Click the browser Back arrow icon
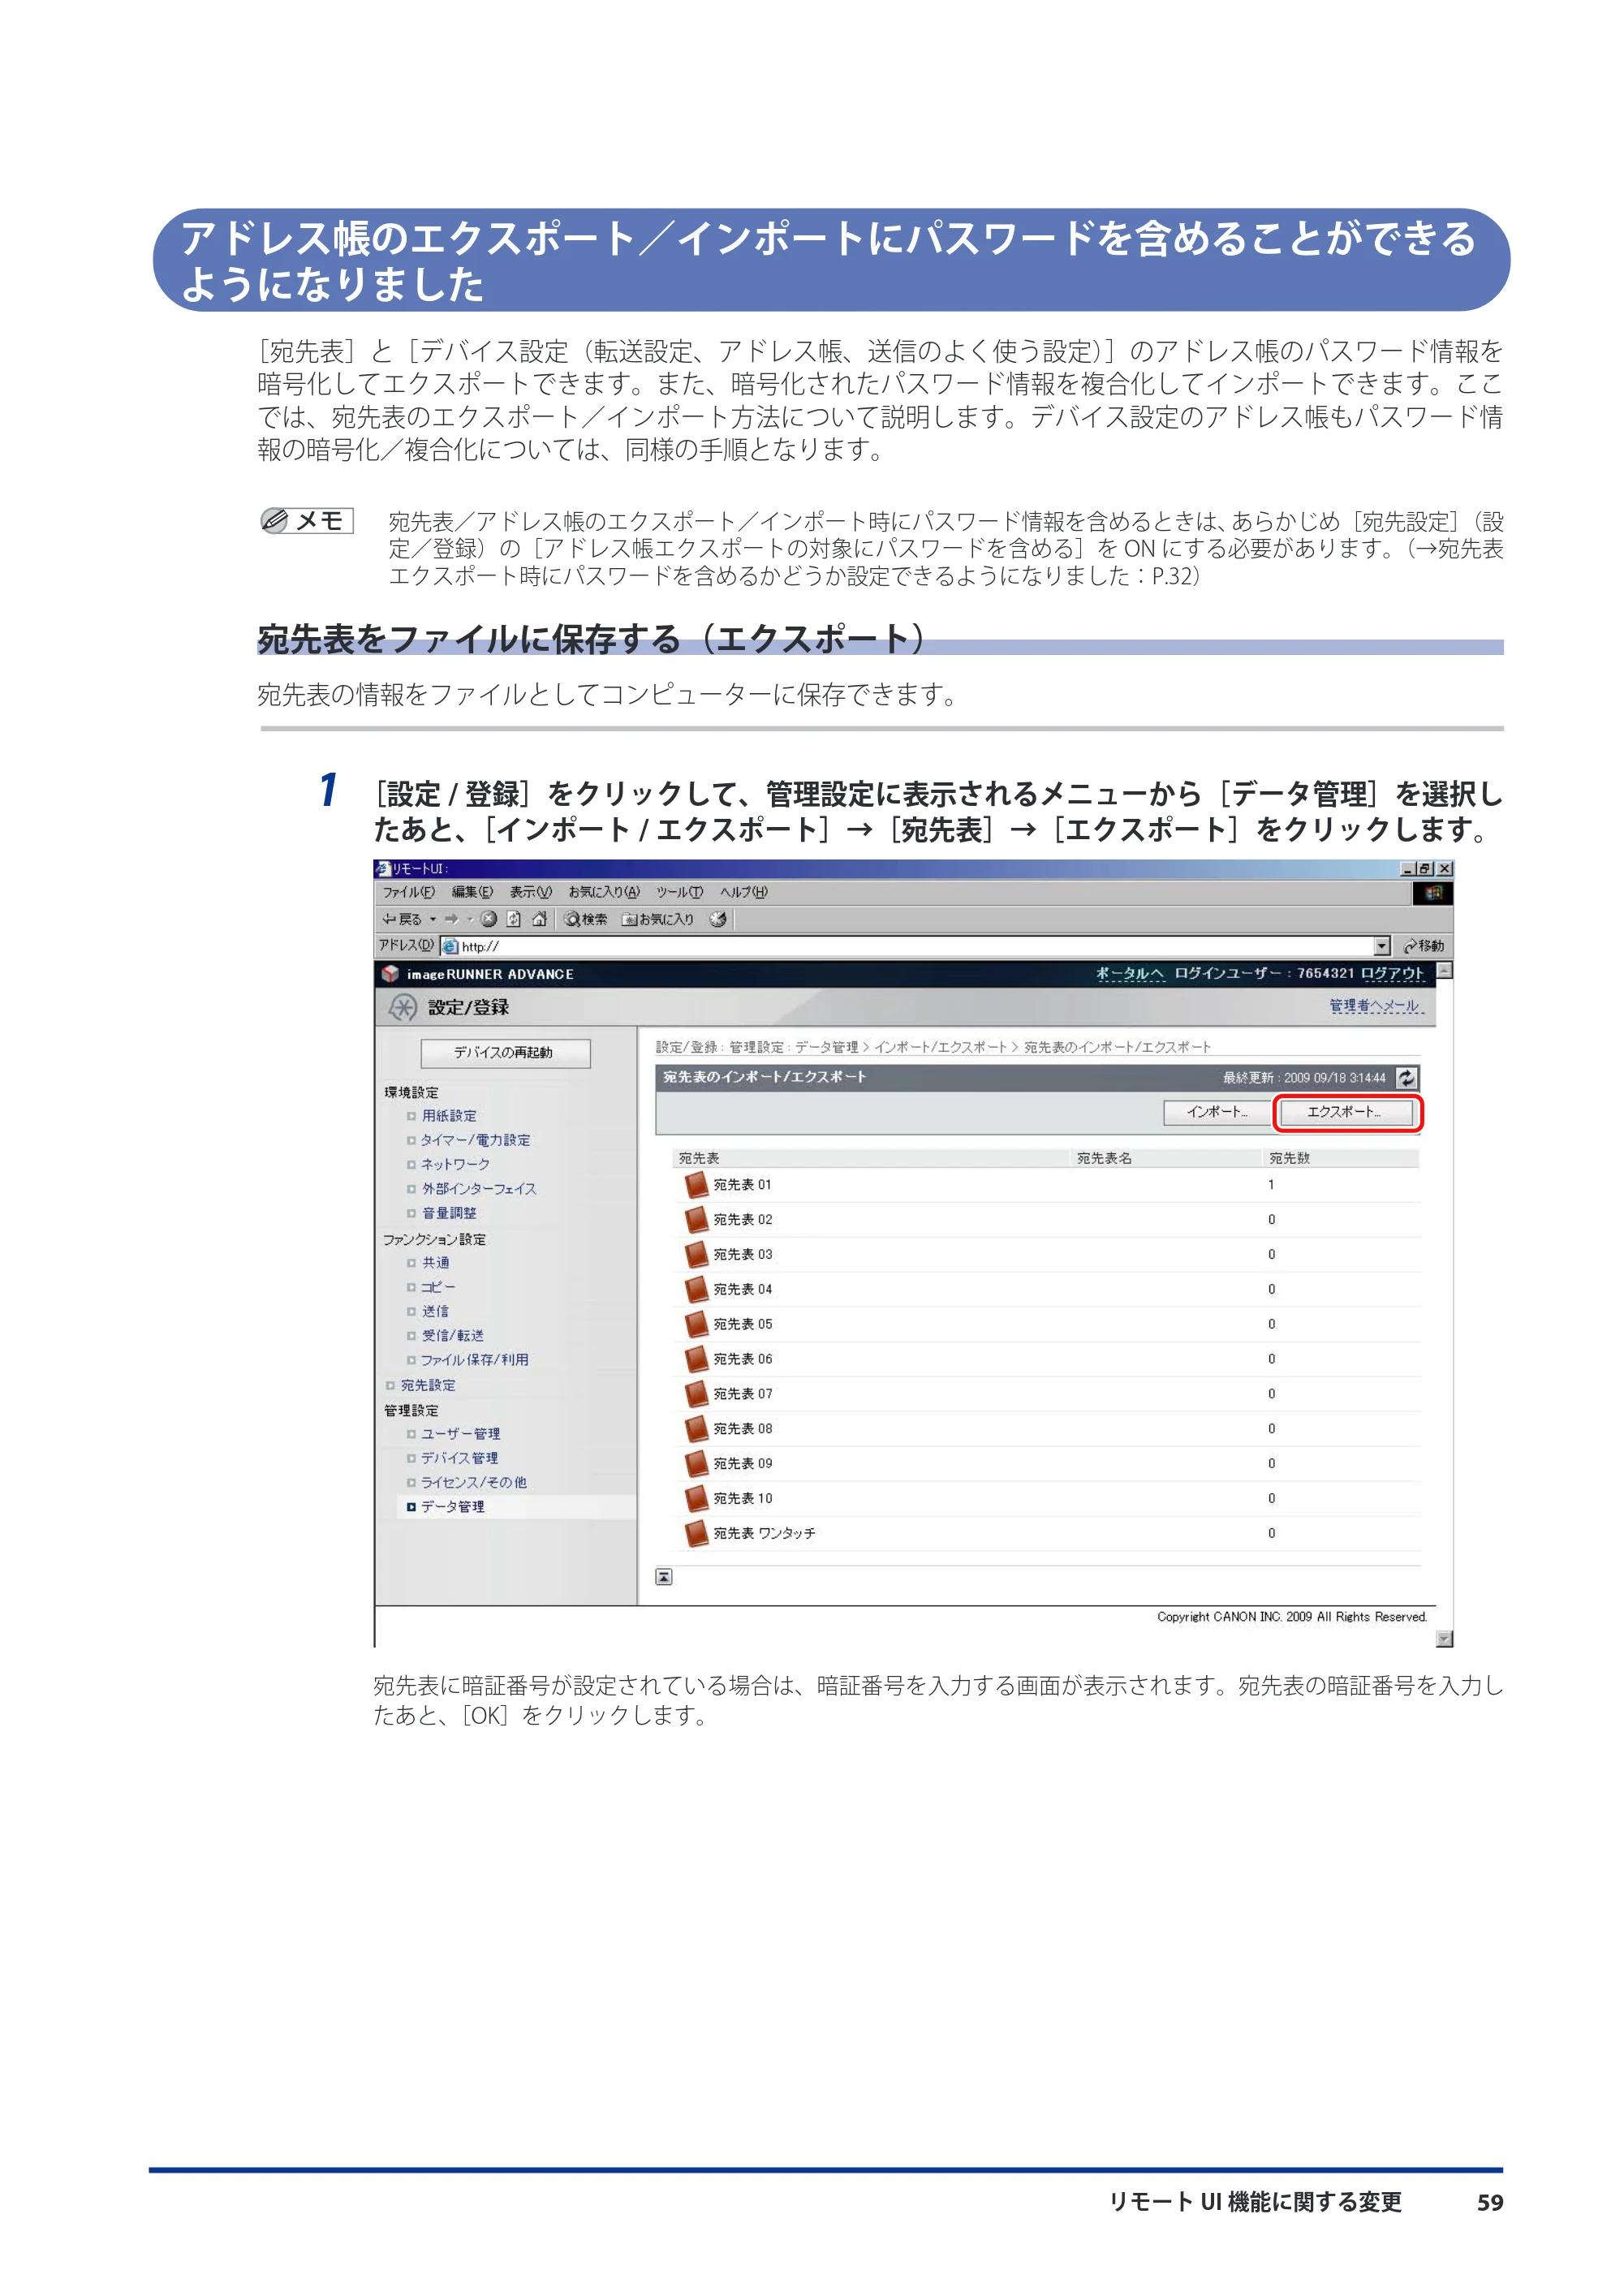Screen dimensions: 1624x2296 pyautogui.click(x=390, y=919)
